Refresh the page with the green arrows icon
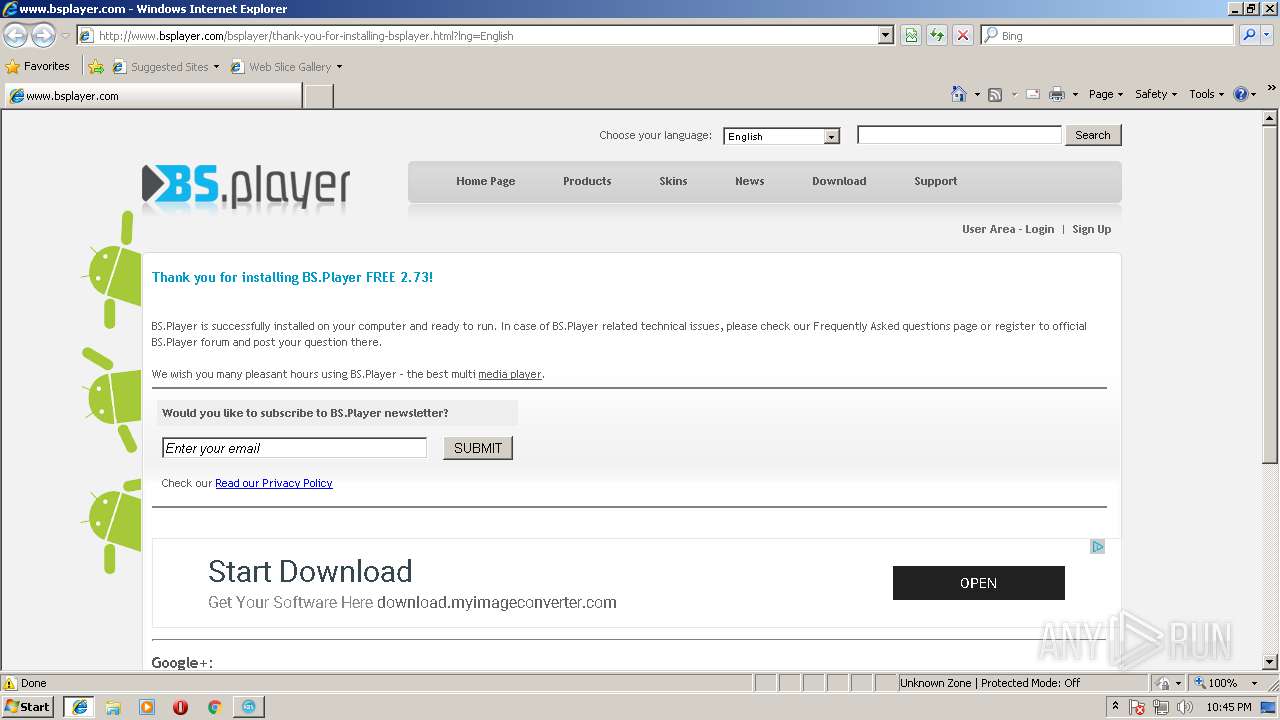 point(937,36)
